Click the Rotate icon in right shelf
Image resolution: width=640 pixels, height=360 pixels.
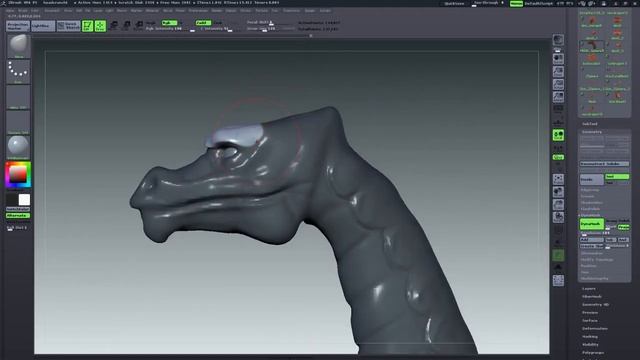tap(558, 217)
